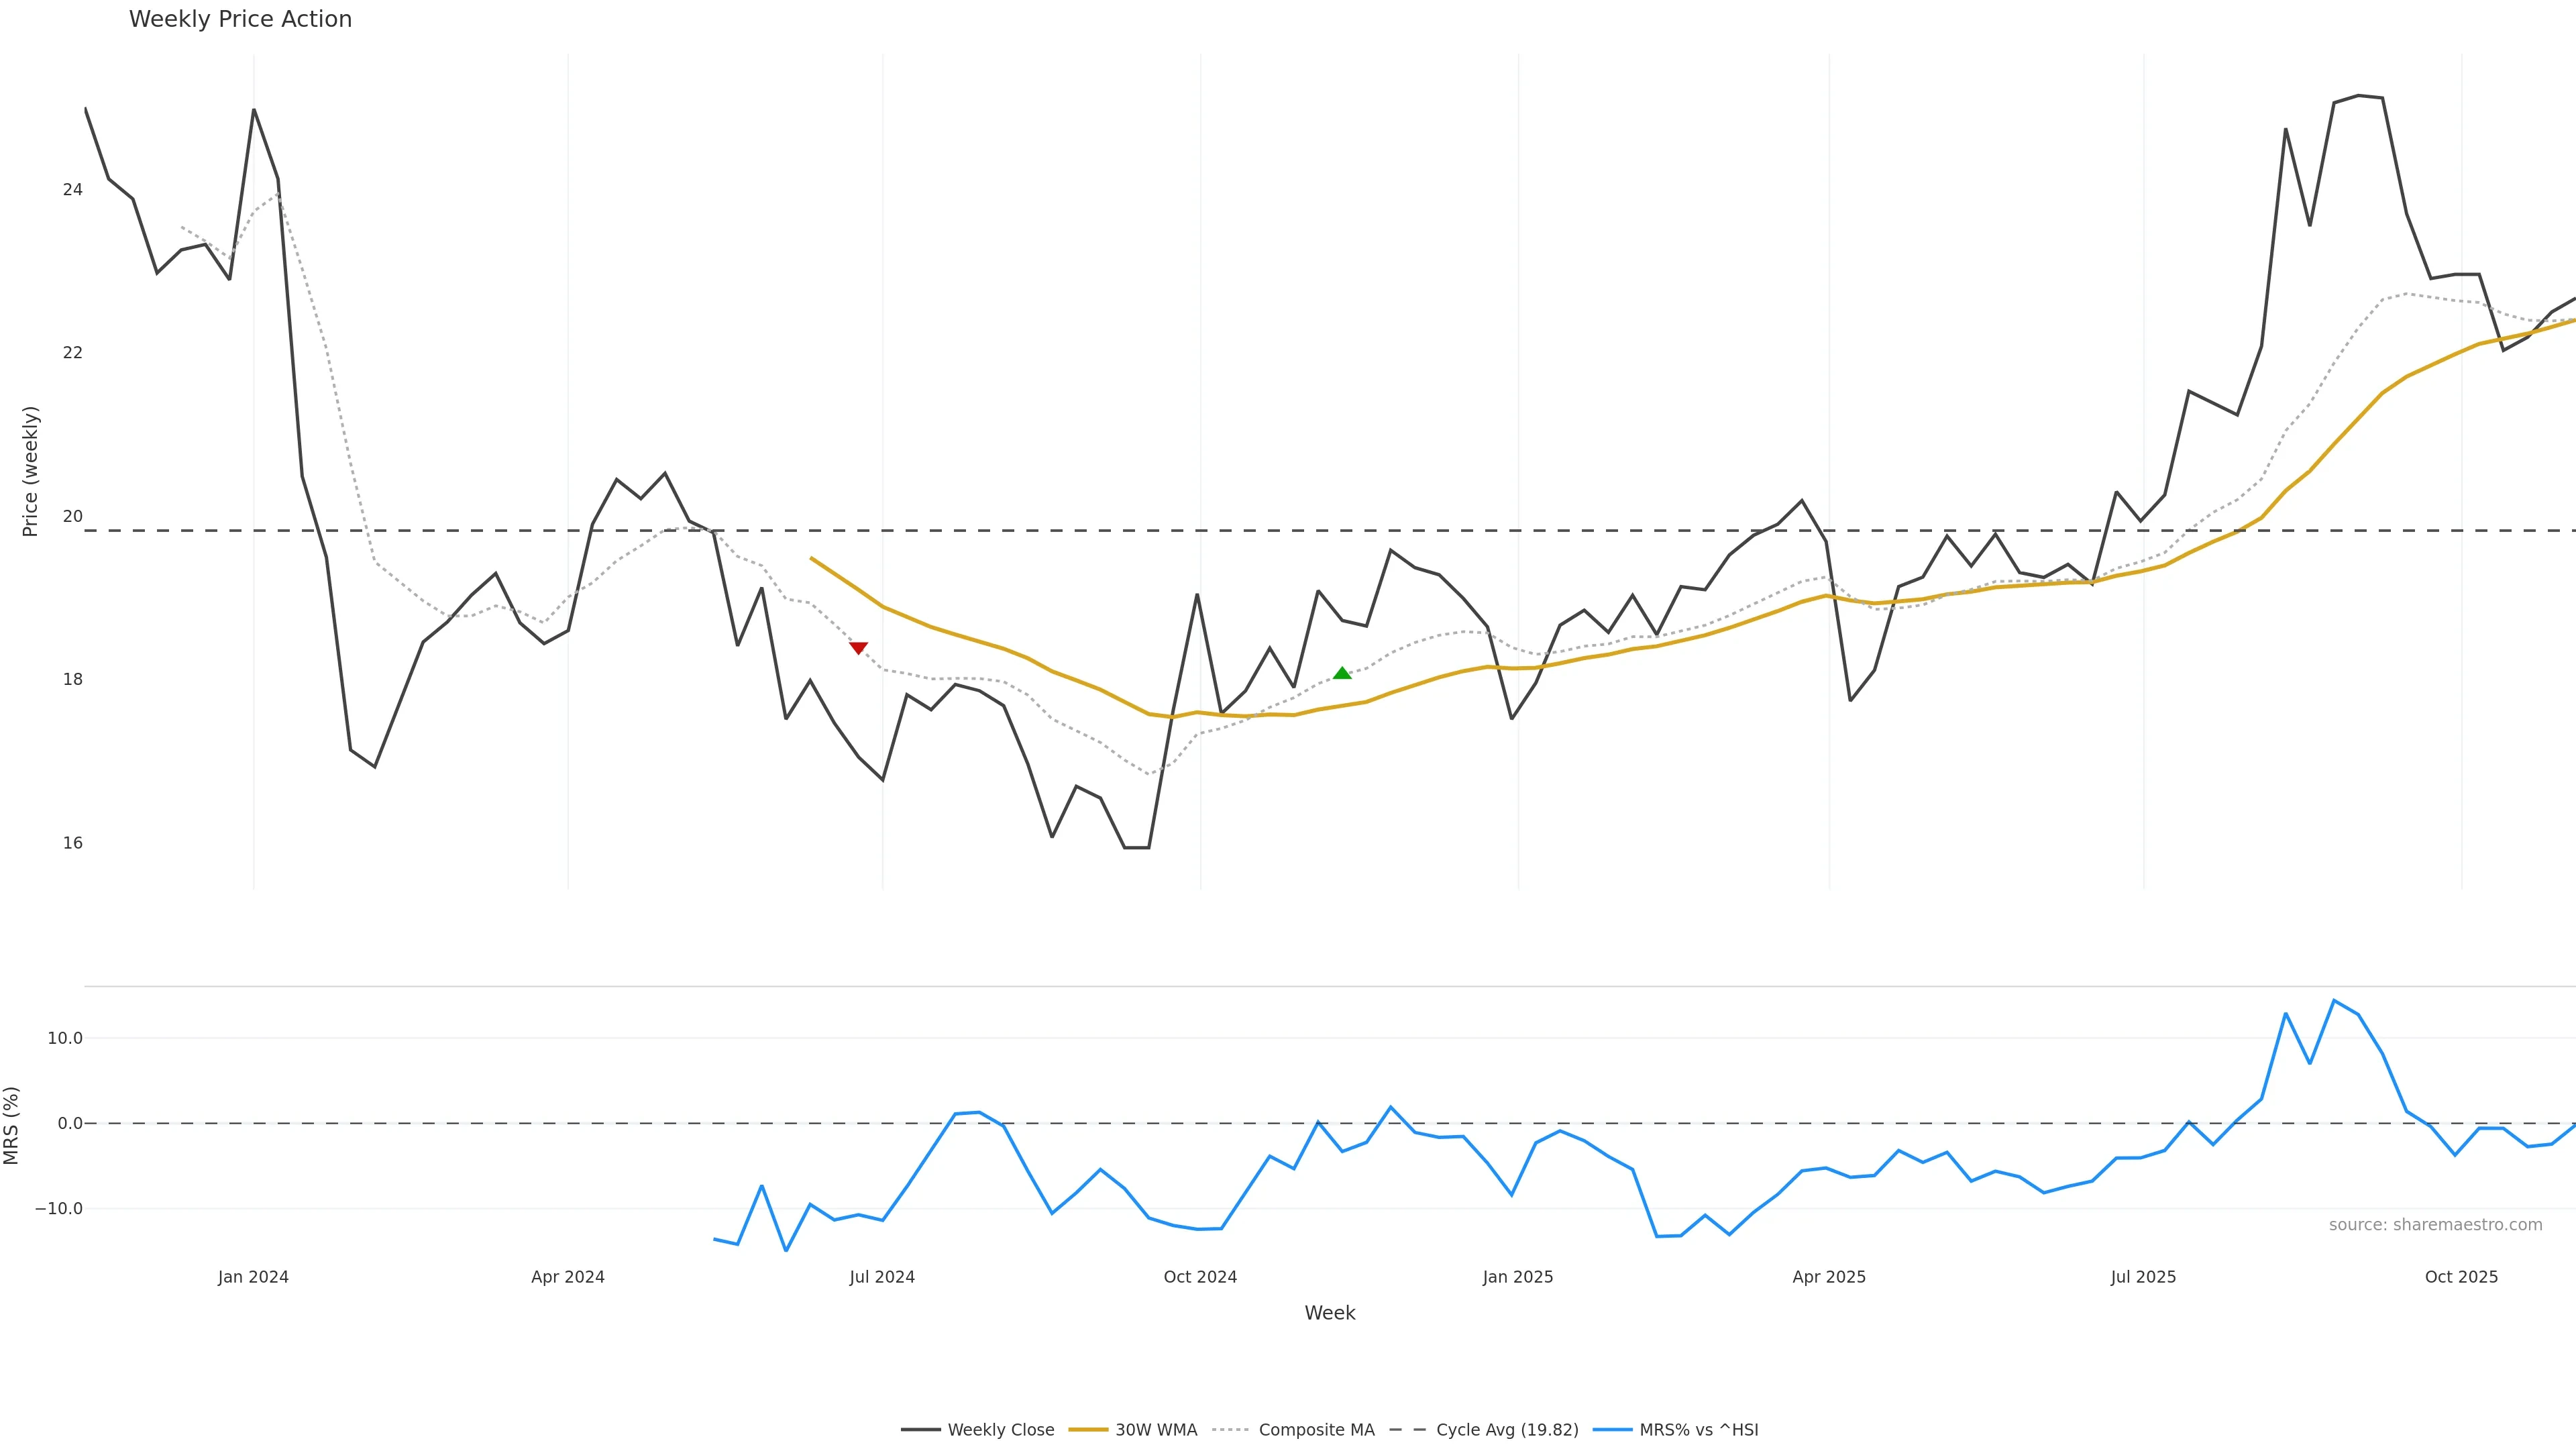Screen dimensions: 2576x1449
Task: Select the Jul 2024 x-axis label
Action: tap(882, 1277)
